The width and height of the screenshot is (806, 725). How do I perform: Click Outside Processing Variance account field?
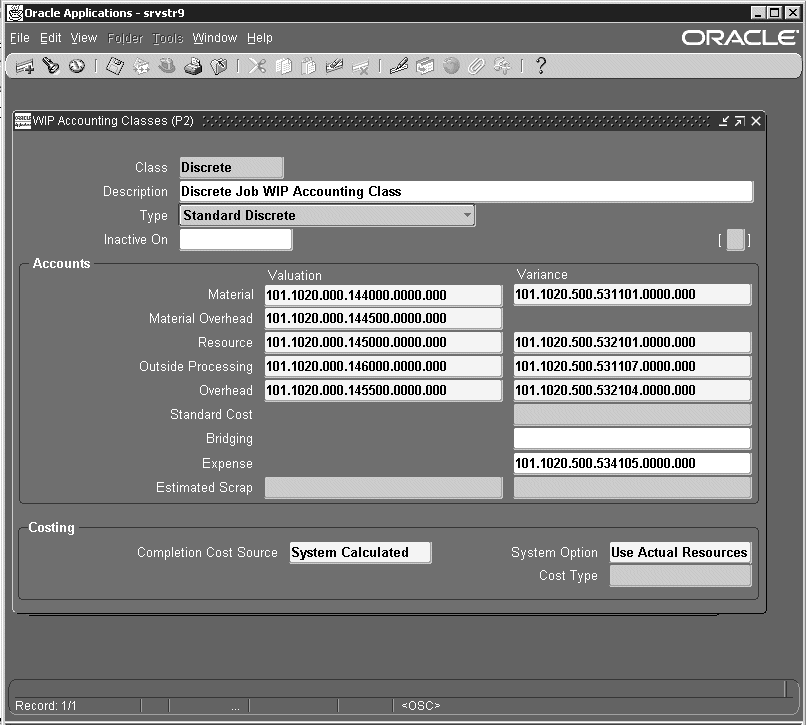click(632, 367)
